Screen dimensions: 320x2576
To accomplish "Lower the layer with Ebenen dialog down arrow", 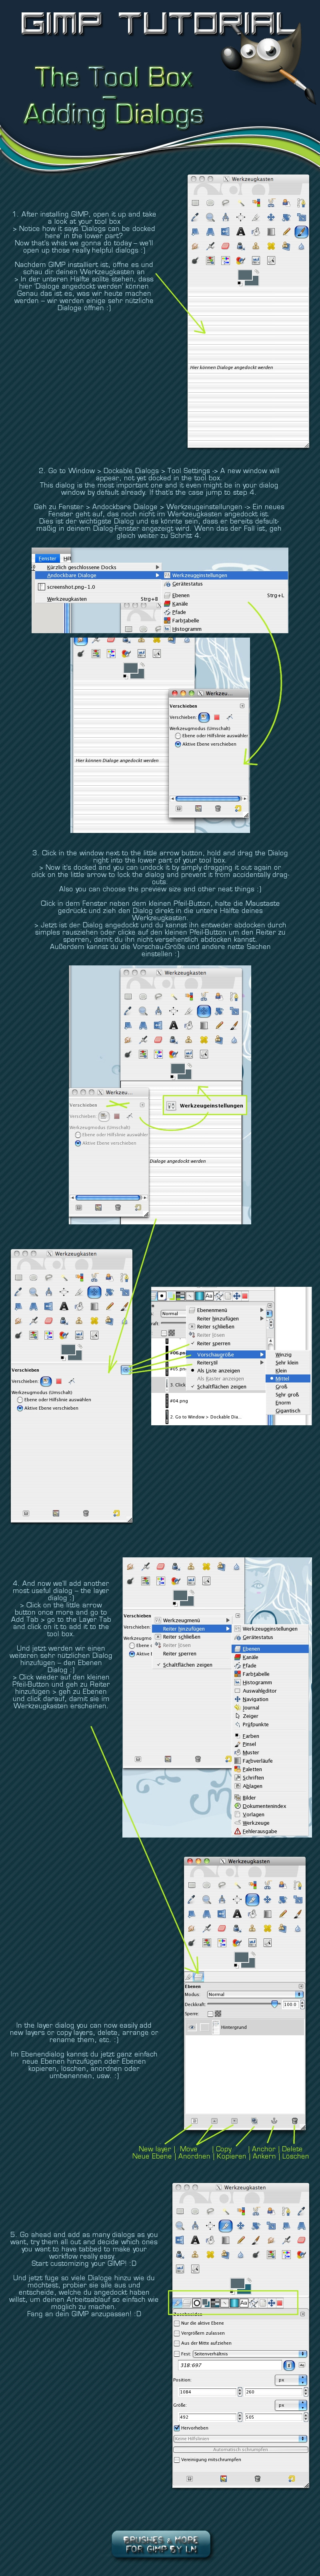I will point(234,2121).
